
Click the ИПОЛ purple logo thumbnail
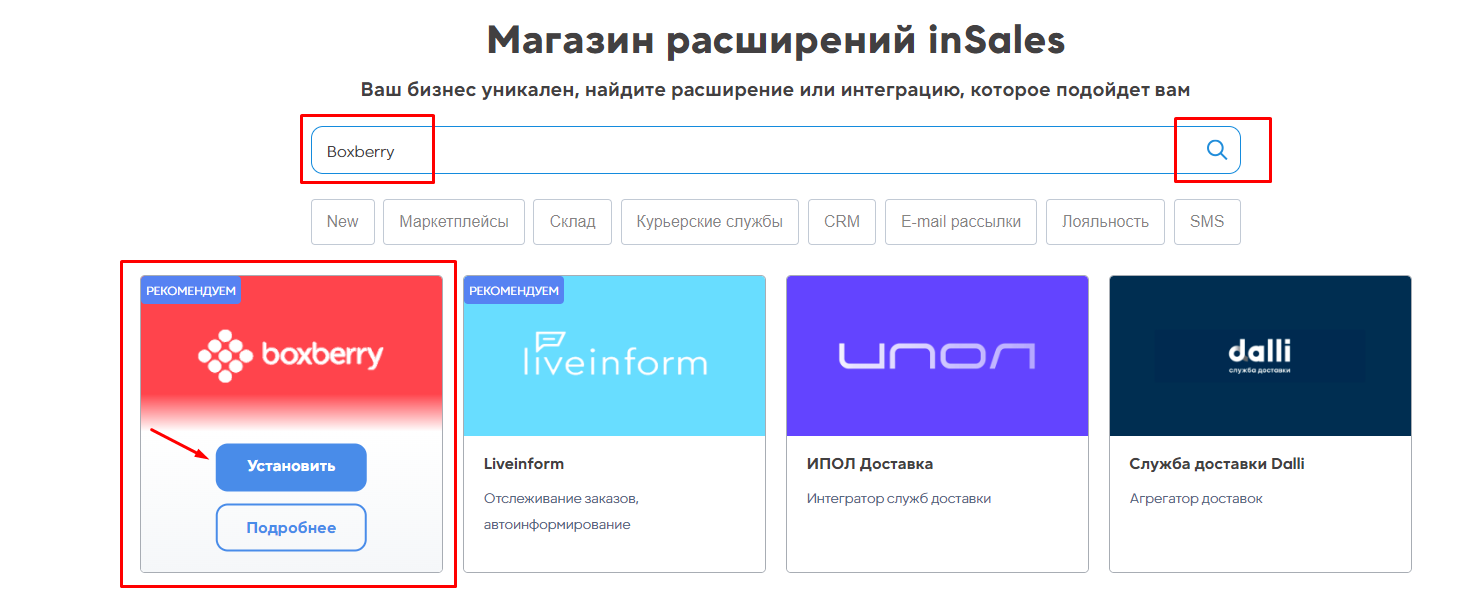point(937,356)
